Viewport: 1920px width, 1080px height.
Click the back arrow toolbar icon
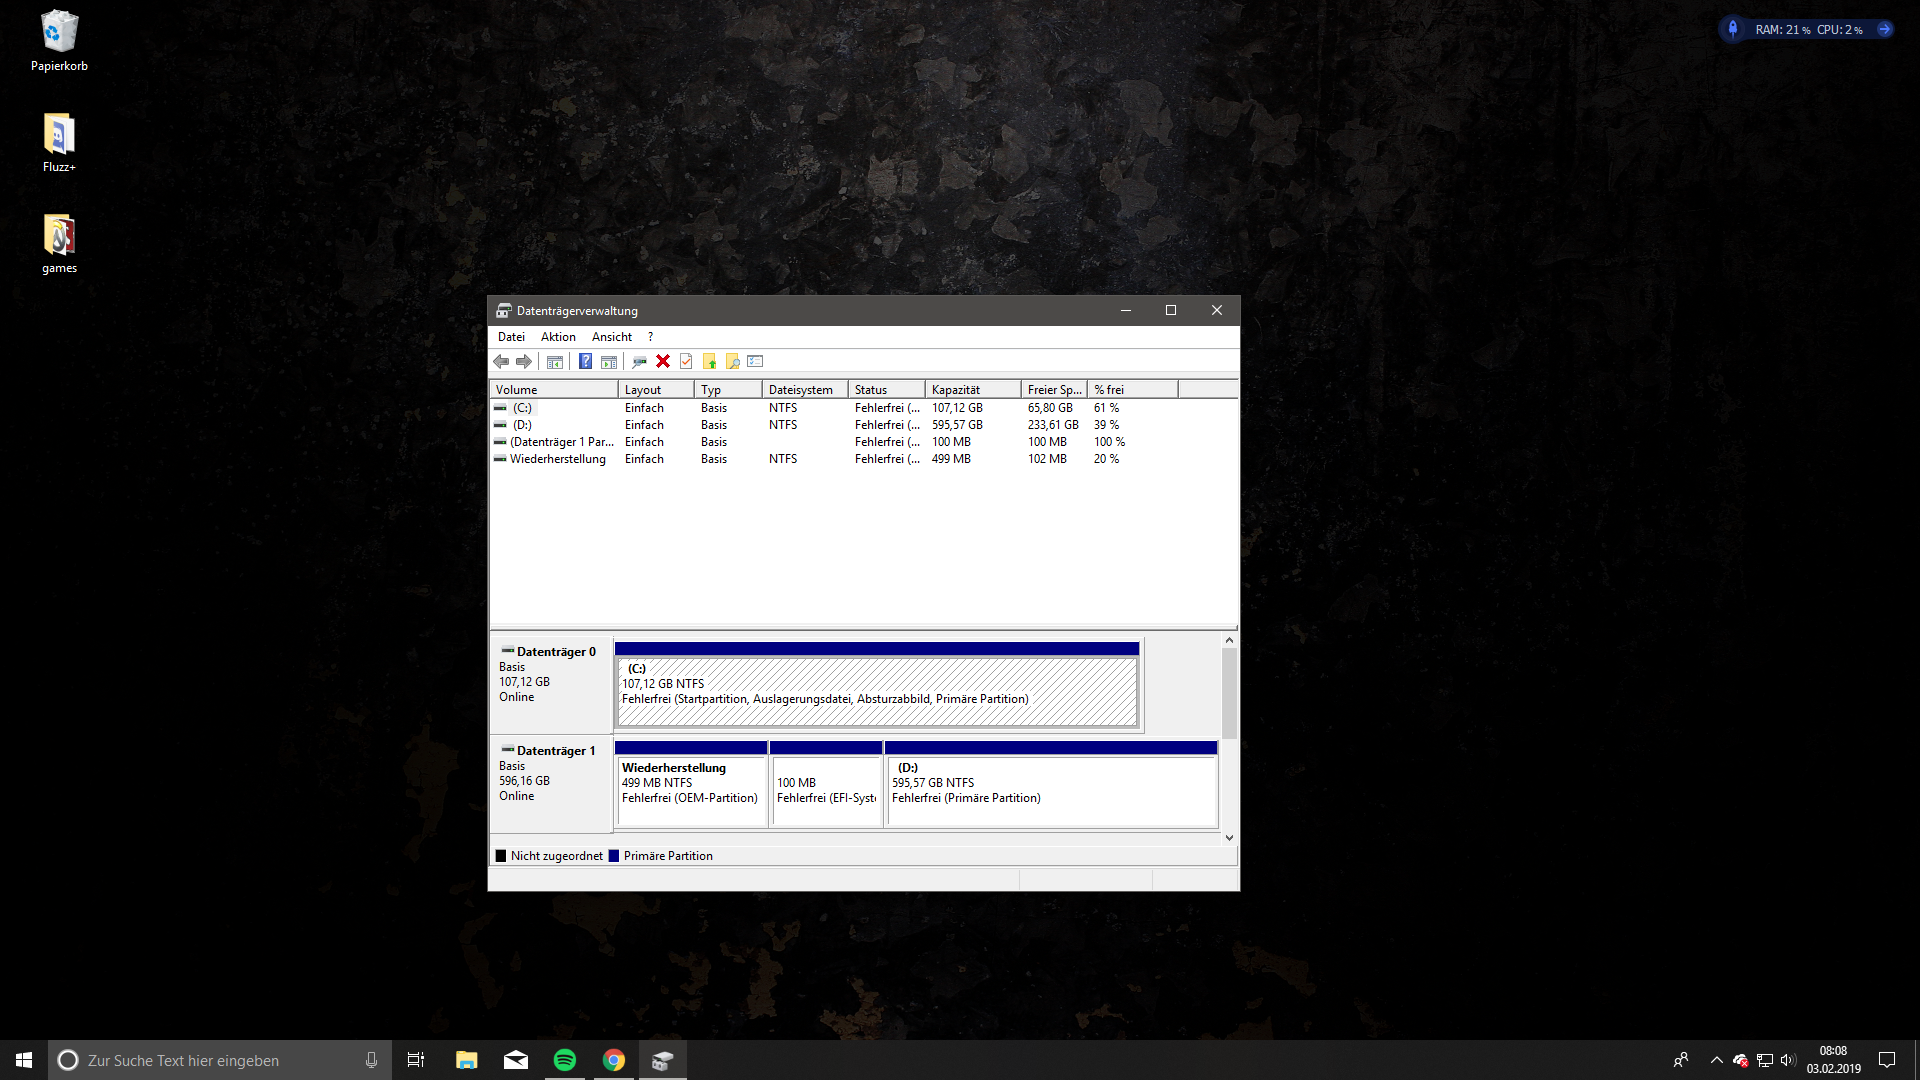pyautogui.click(x=501, y=362)
